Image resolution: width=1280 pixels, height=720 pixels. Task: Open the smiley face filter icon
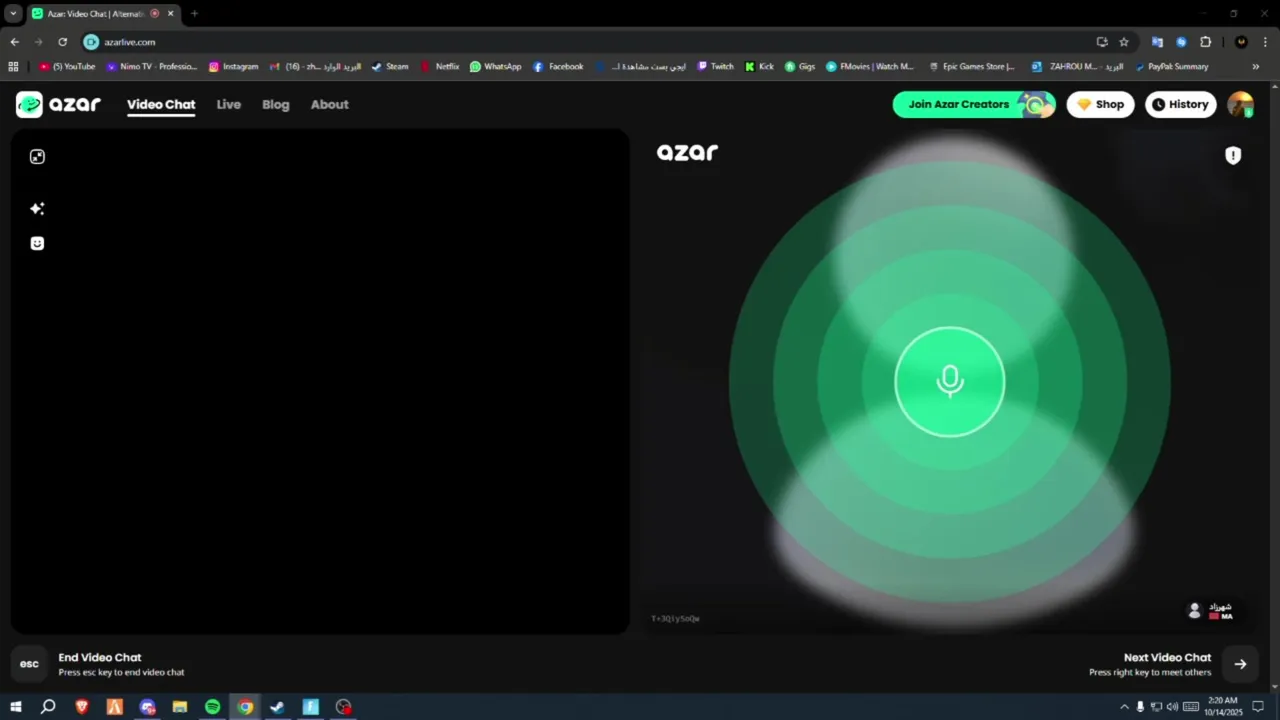[x=37, y=243]
